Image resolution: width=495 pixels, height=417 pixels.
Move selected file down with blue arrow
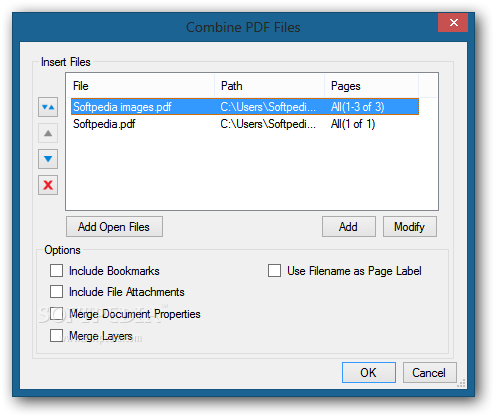point(48,159)
